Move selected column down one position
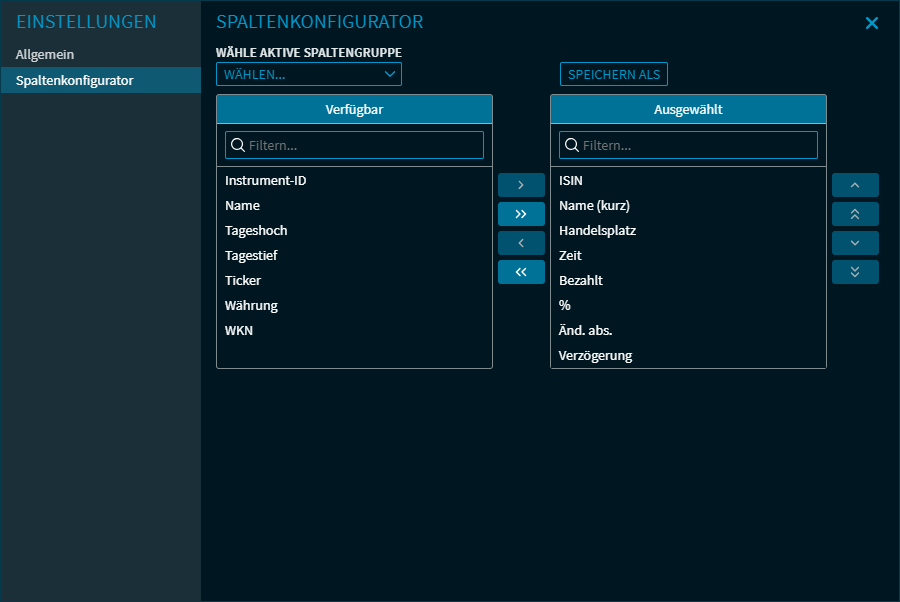The height and width of the screenshot is (602, 900). pos(855,243)
